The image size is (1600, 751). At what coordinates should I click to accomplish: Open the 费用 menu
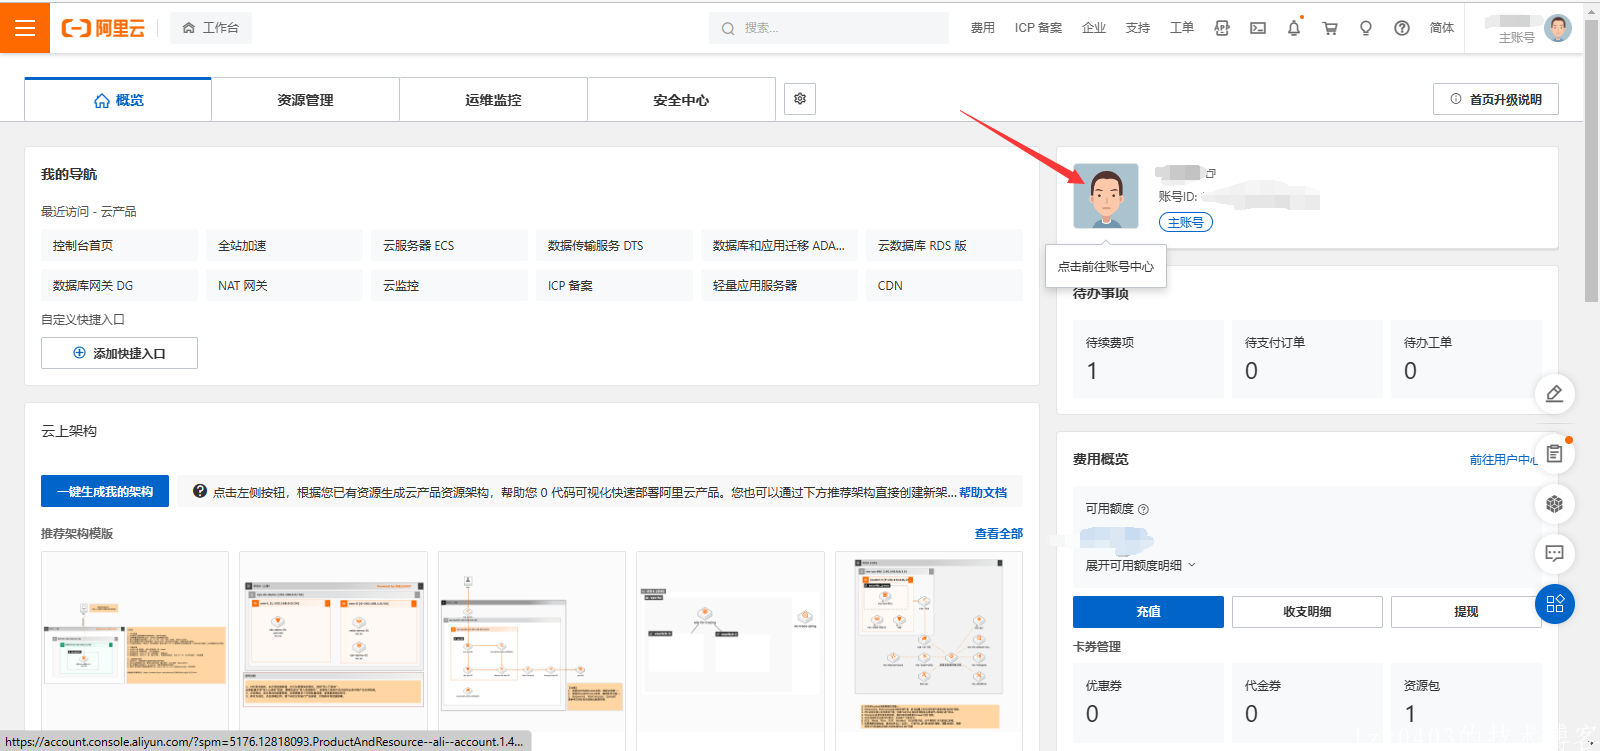coord(982,28)
